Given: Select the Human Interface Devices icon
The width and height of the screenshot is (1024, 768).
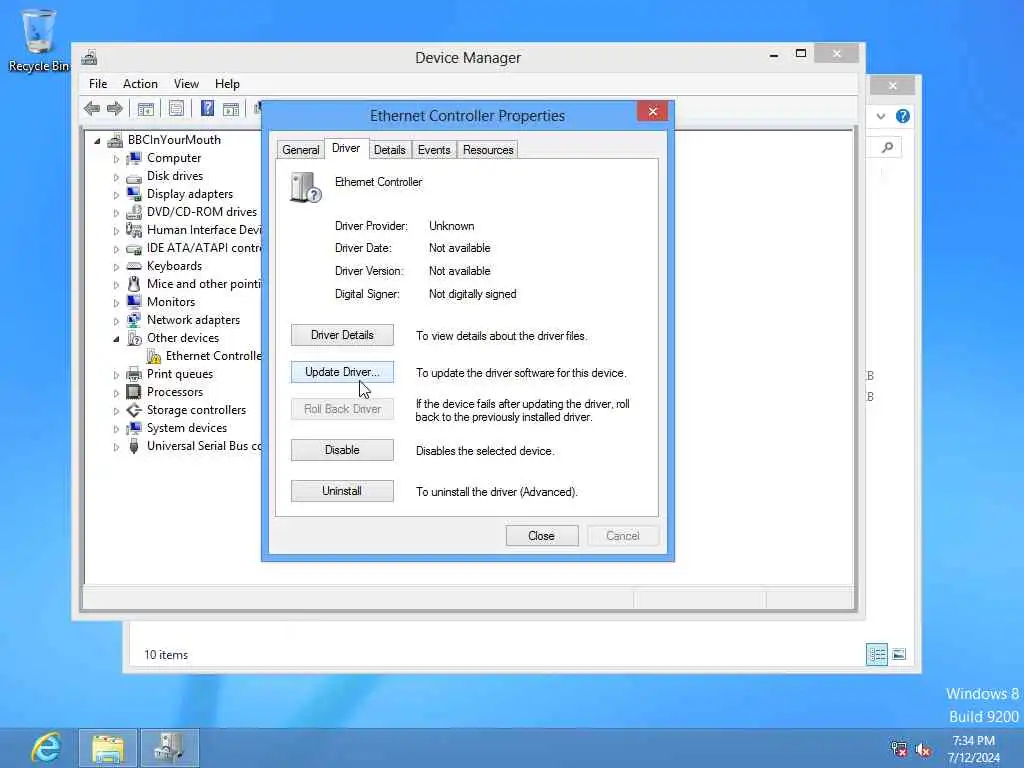Looking at the screenshot, I should coord(134,230).
